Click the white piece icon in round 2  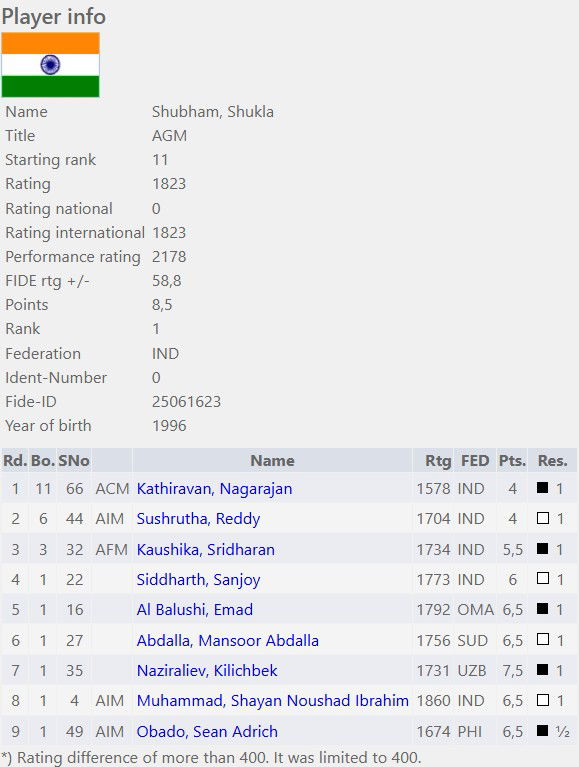(542, 518)
